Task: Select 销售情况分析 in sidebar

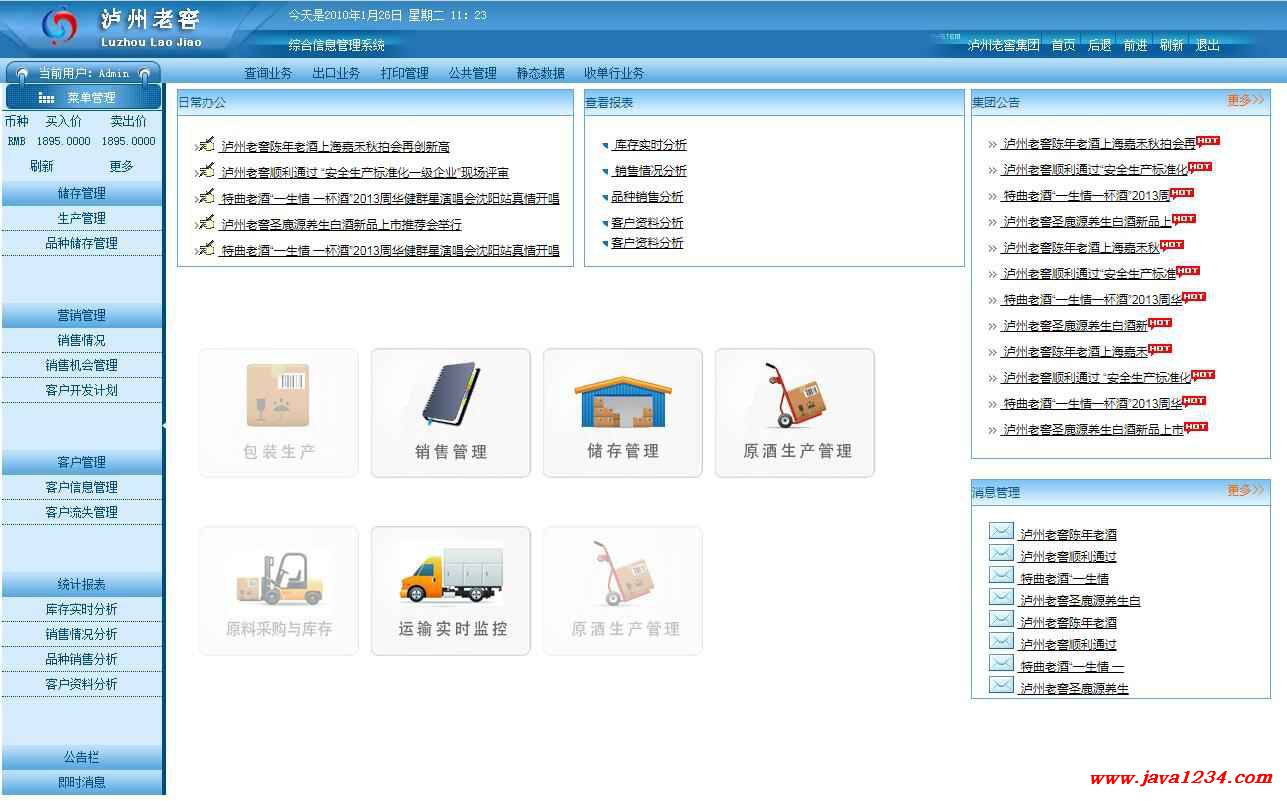Action: pos(81,634)
